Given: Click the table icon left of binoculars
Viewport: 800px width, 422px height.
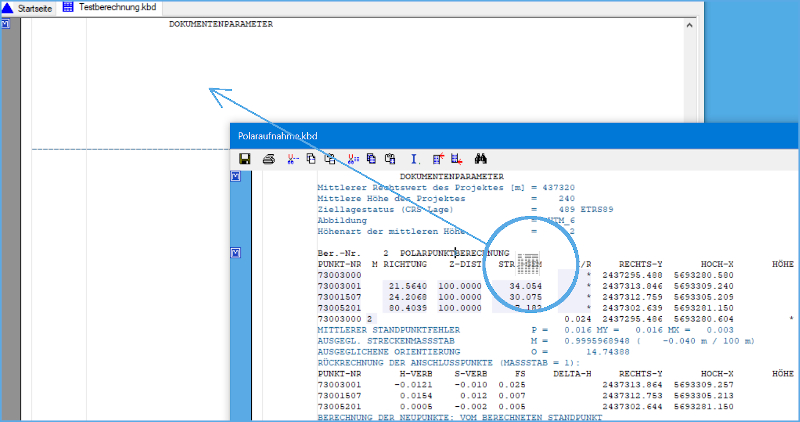Looking at the screenshot, I should (457, 158).
